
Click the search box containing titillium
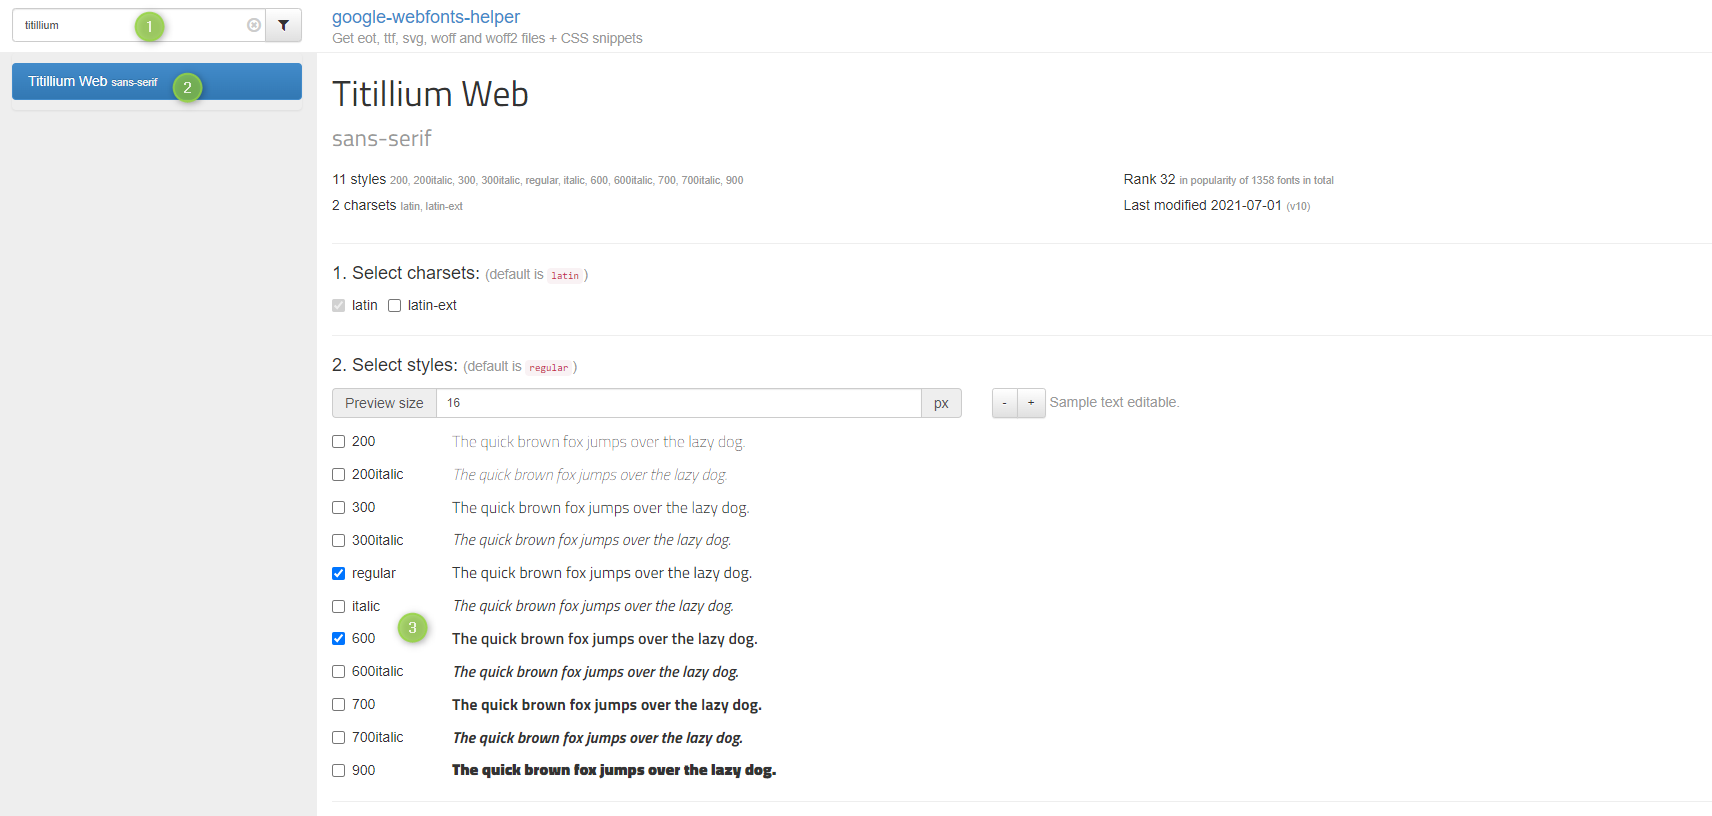tap(139, 25)
